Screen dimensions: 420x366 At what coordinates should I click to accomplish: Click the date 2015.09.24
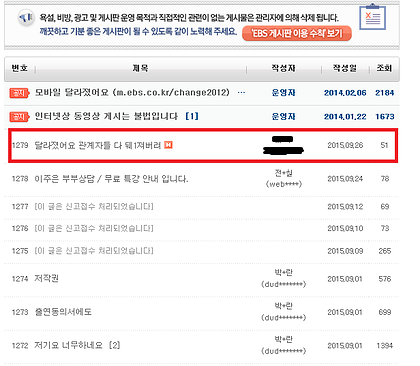345,179
